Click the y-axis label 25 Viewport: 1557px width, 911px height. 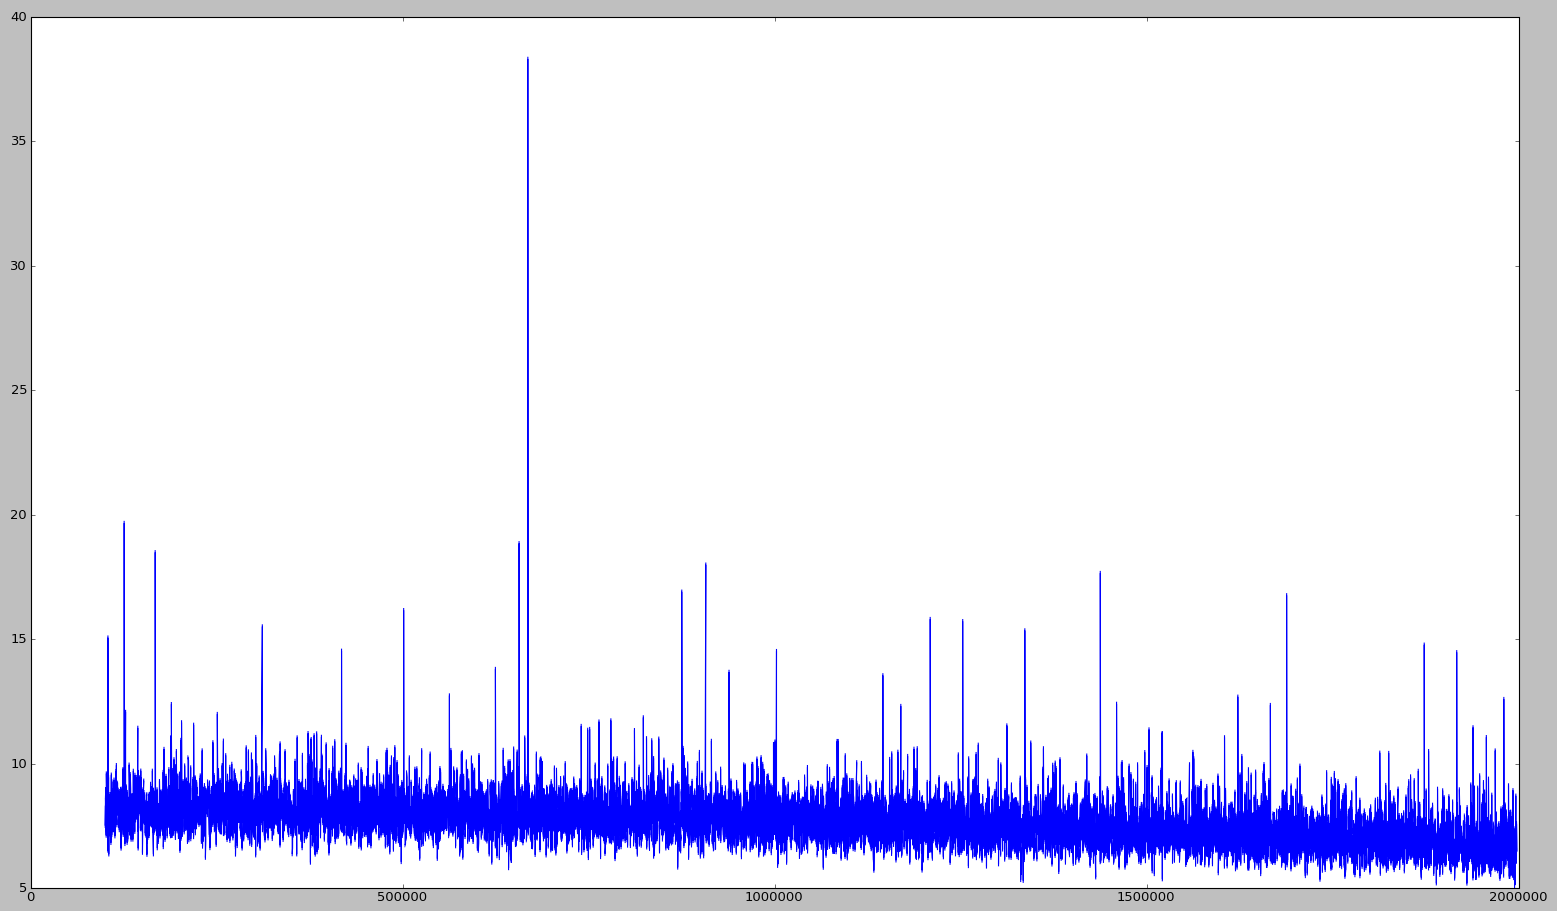point(18,390)
